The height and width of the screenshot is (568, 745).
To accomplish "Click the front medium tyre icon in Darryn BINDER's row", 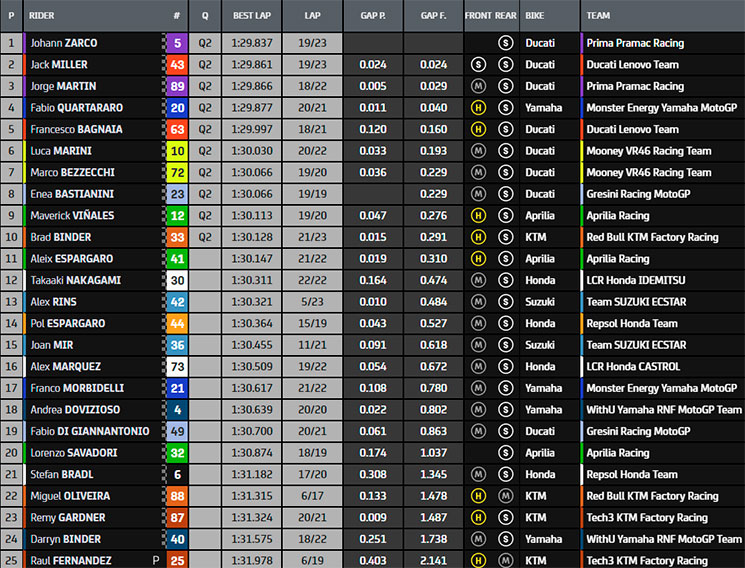I will click(478, 539).
